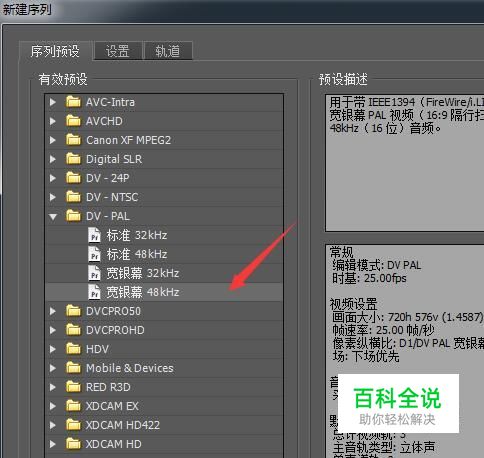Screen dimensions: 484x458
Task: Expand the XDCAM HD422 arrow
Action: tap(53, 425)
